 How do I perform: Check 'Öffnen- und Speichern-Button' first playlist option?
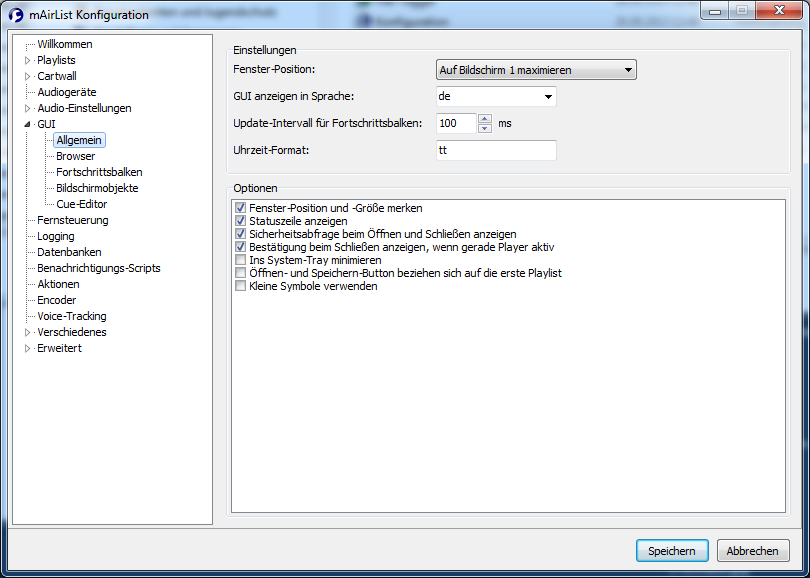point(240,273)
